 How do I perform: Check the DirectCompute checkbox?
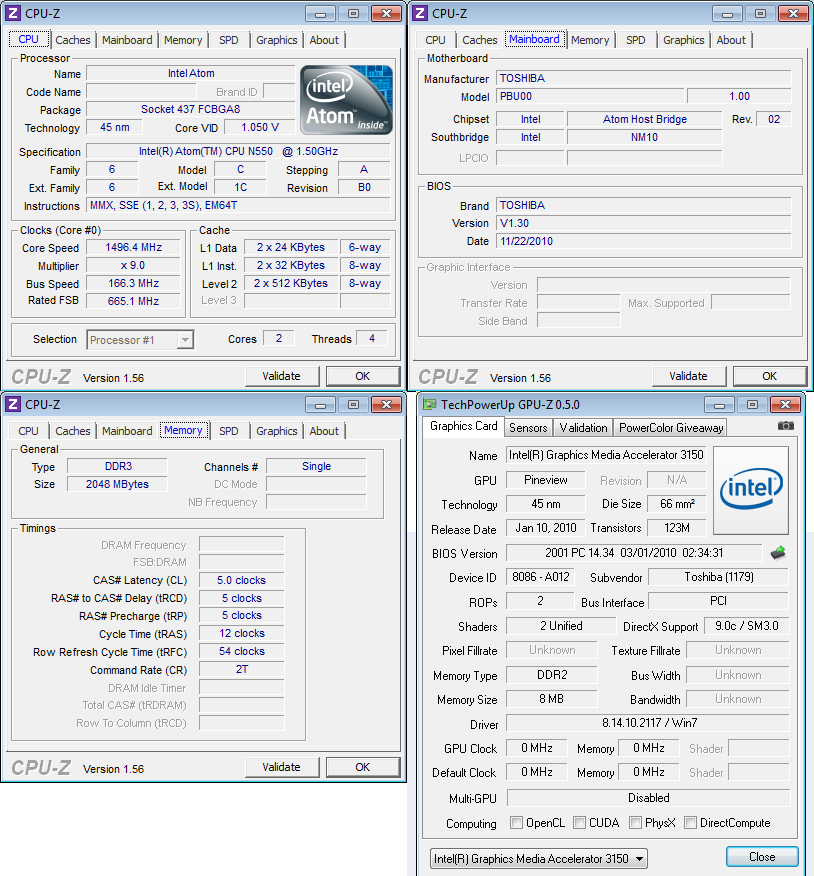(x=689, y=823)
